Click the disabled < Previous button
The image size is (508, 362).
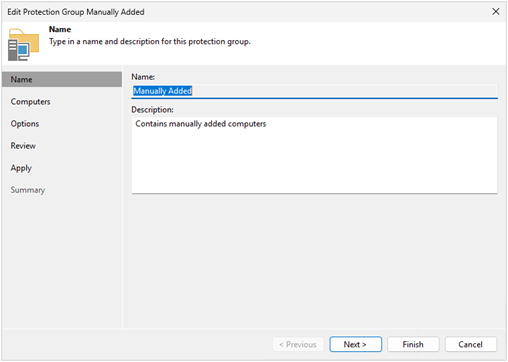tap(298, 344)
